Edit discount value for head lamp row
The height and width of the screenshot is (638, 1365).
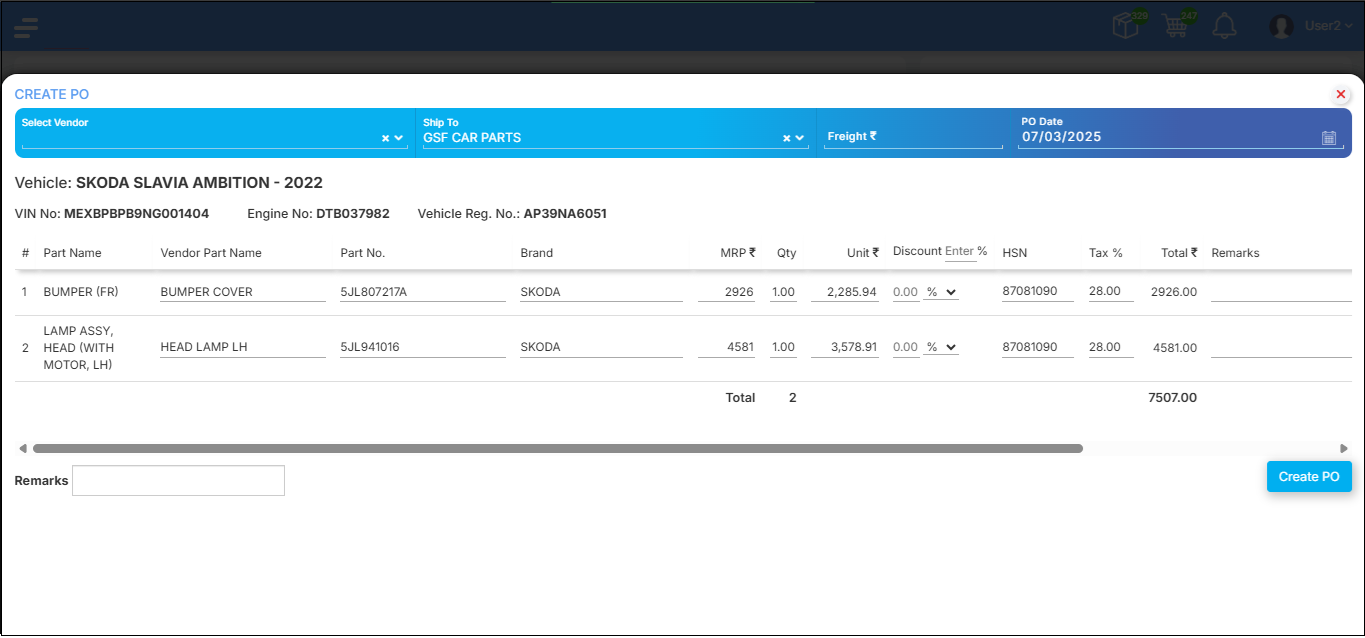pos(906,347)
